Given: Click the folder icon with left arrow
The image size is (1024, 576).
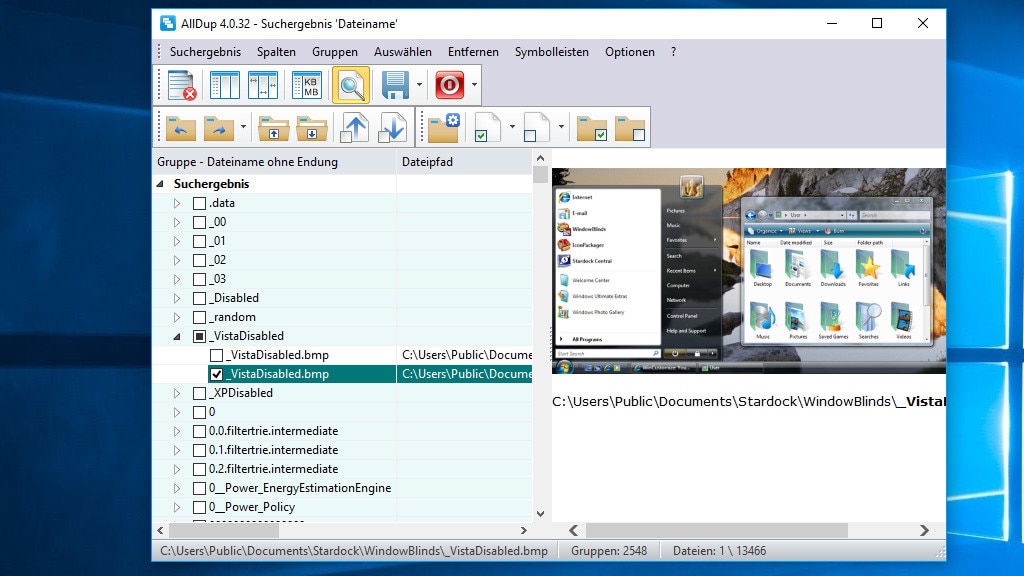Looking at the screenshot, I should (x=181, y=127).
